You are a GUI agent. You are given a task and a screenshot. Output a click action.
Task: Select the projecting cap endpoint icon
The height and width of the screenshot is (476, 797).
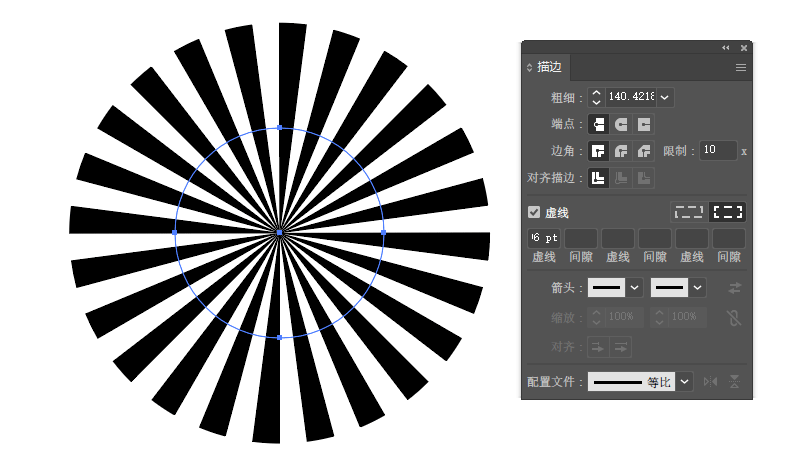point(644,124)
